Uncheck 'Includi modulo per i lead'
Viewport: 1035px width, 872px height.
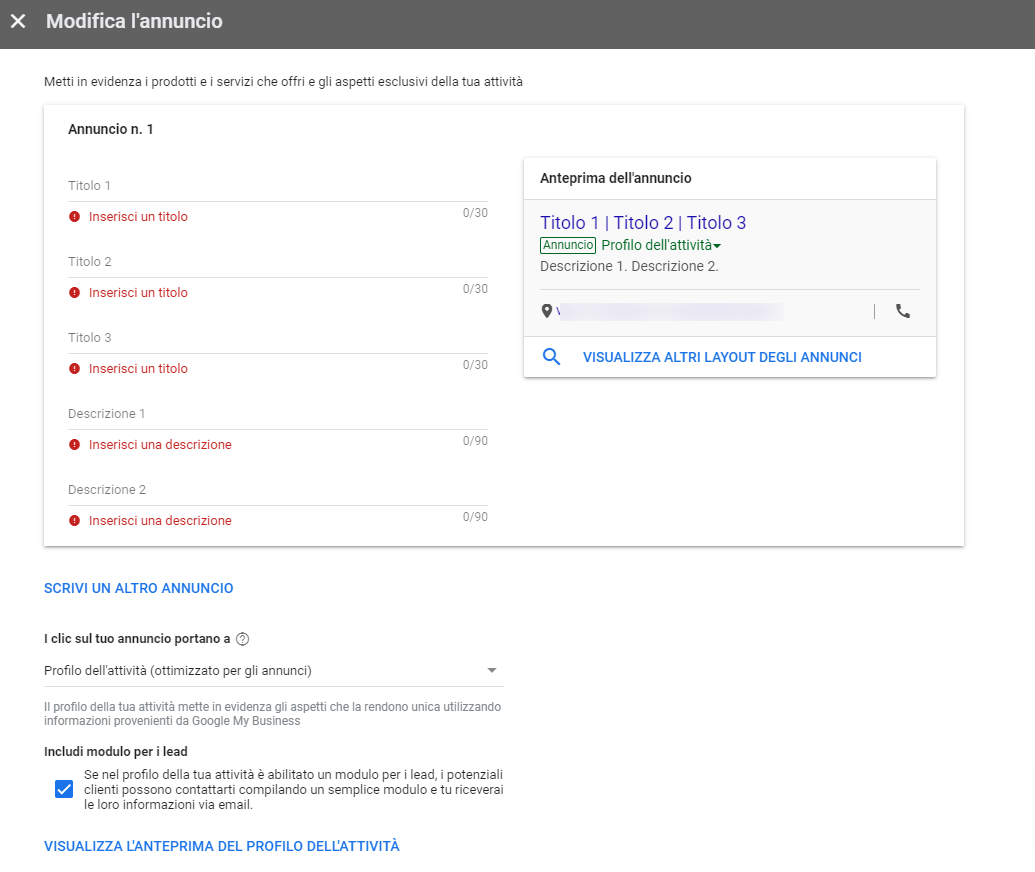[64, 789]
